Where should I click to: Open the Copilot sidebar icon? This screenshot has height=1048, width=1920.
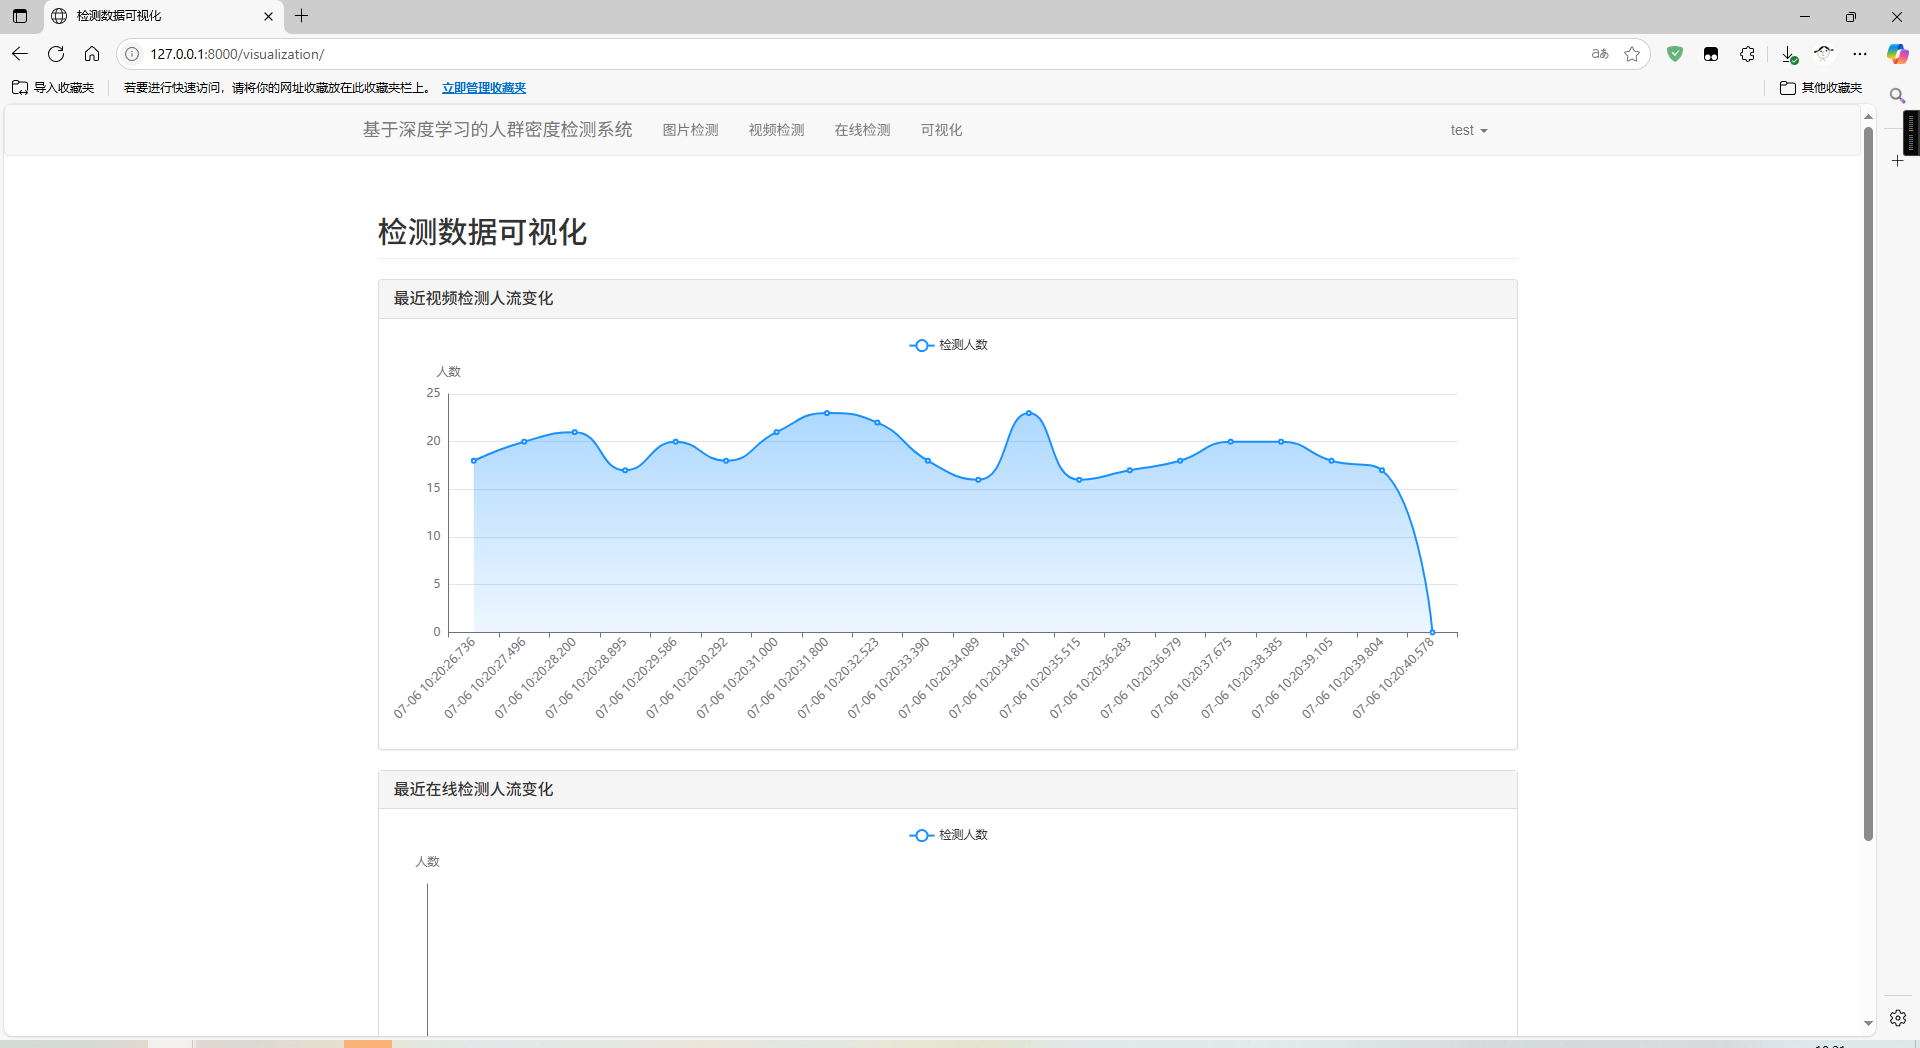click(x=1897, y=54)
